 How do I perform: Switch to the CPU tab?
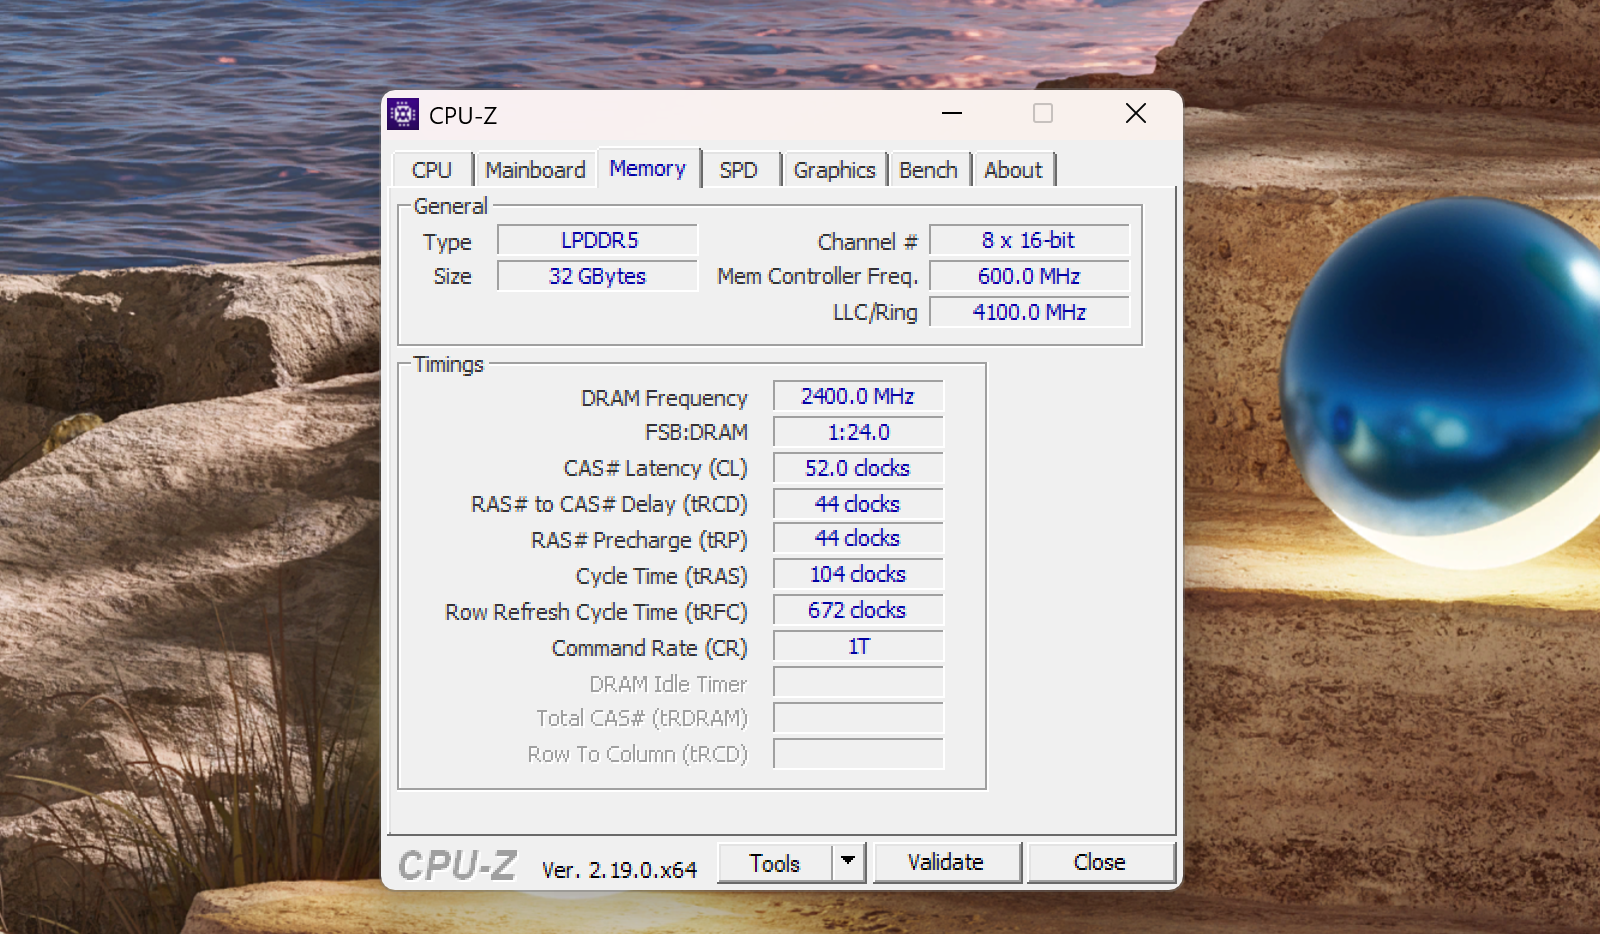[x=432, y=170]
